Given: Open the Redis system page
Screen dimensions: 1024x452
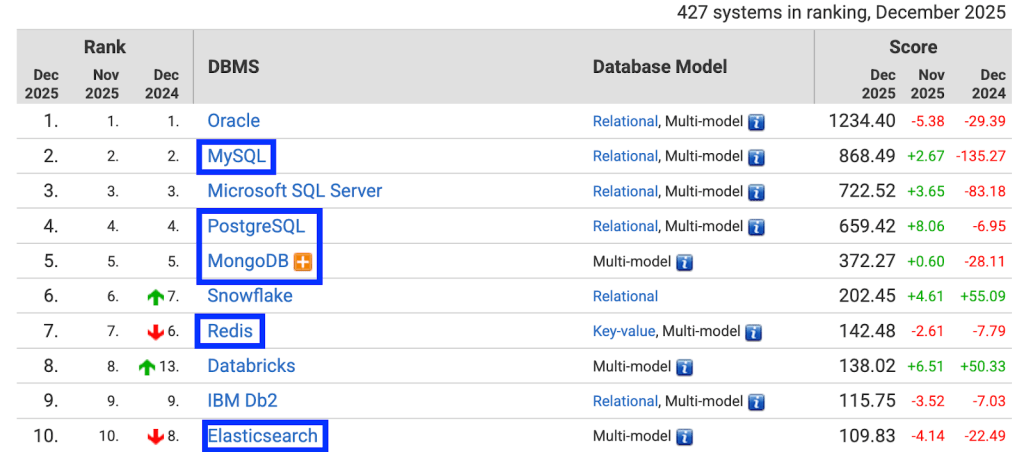Looking at the screenshot, I should (x=230, y=331).
